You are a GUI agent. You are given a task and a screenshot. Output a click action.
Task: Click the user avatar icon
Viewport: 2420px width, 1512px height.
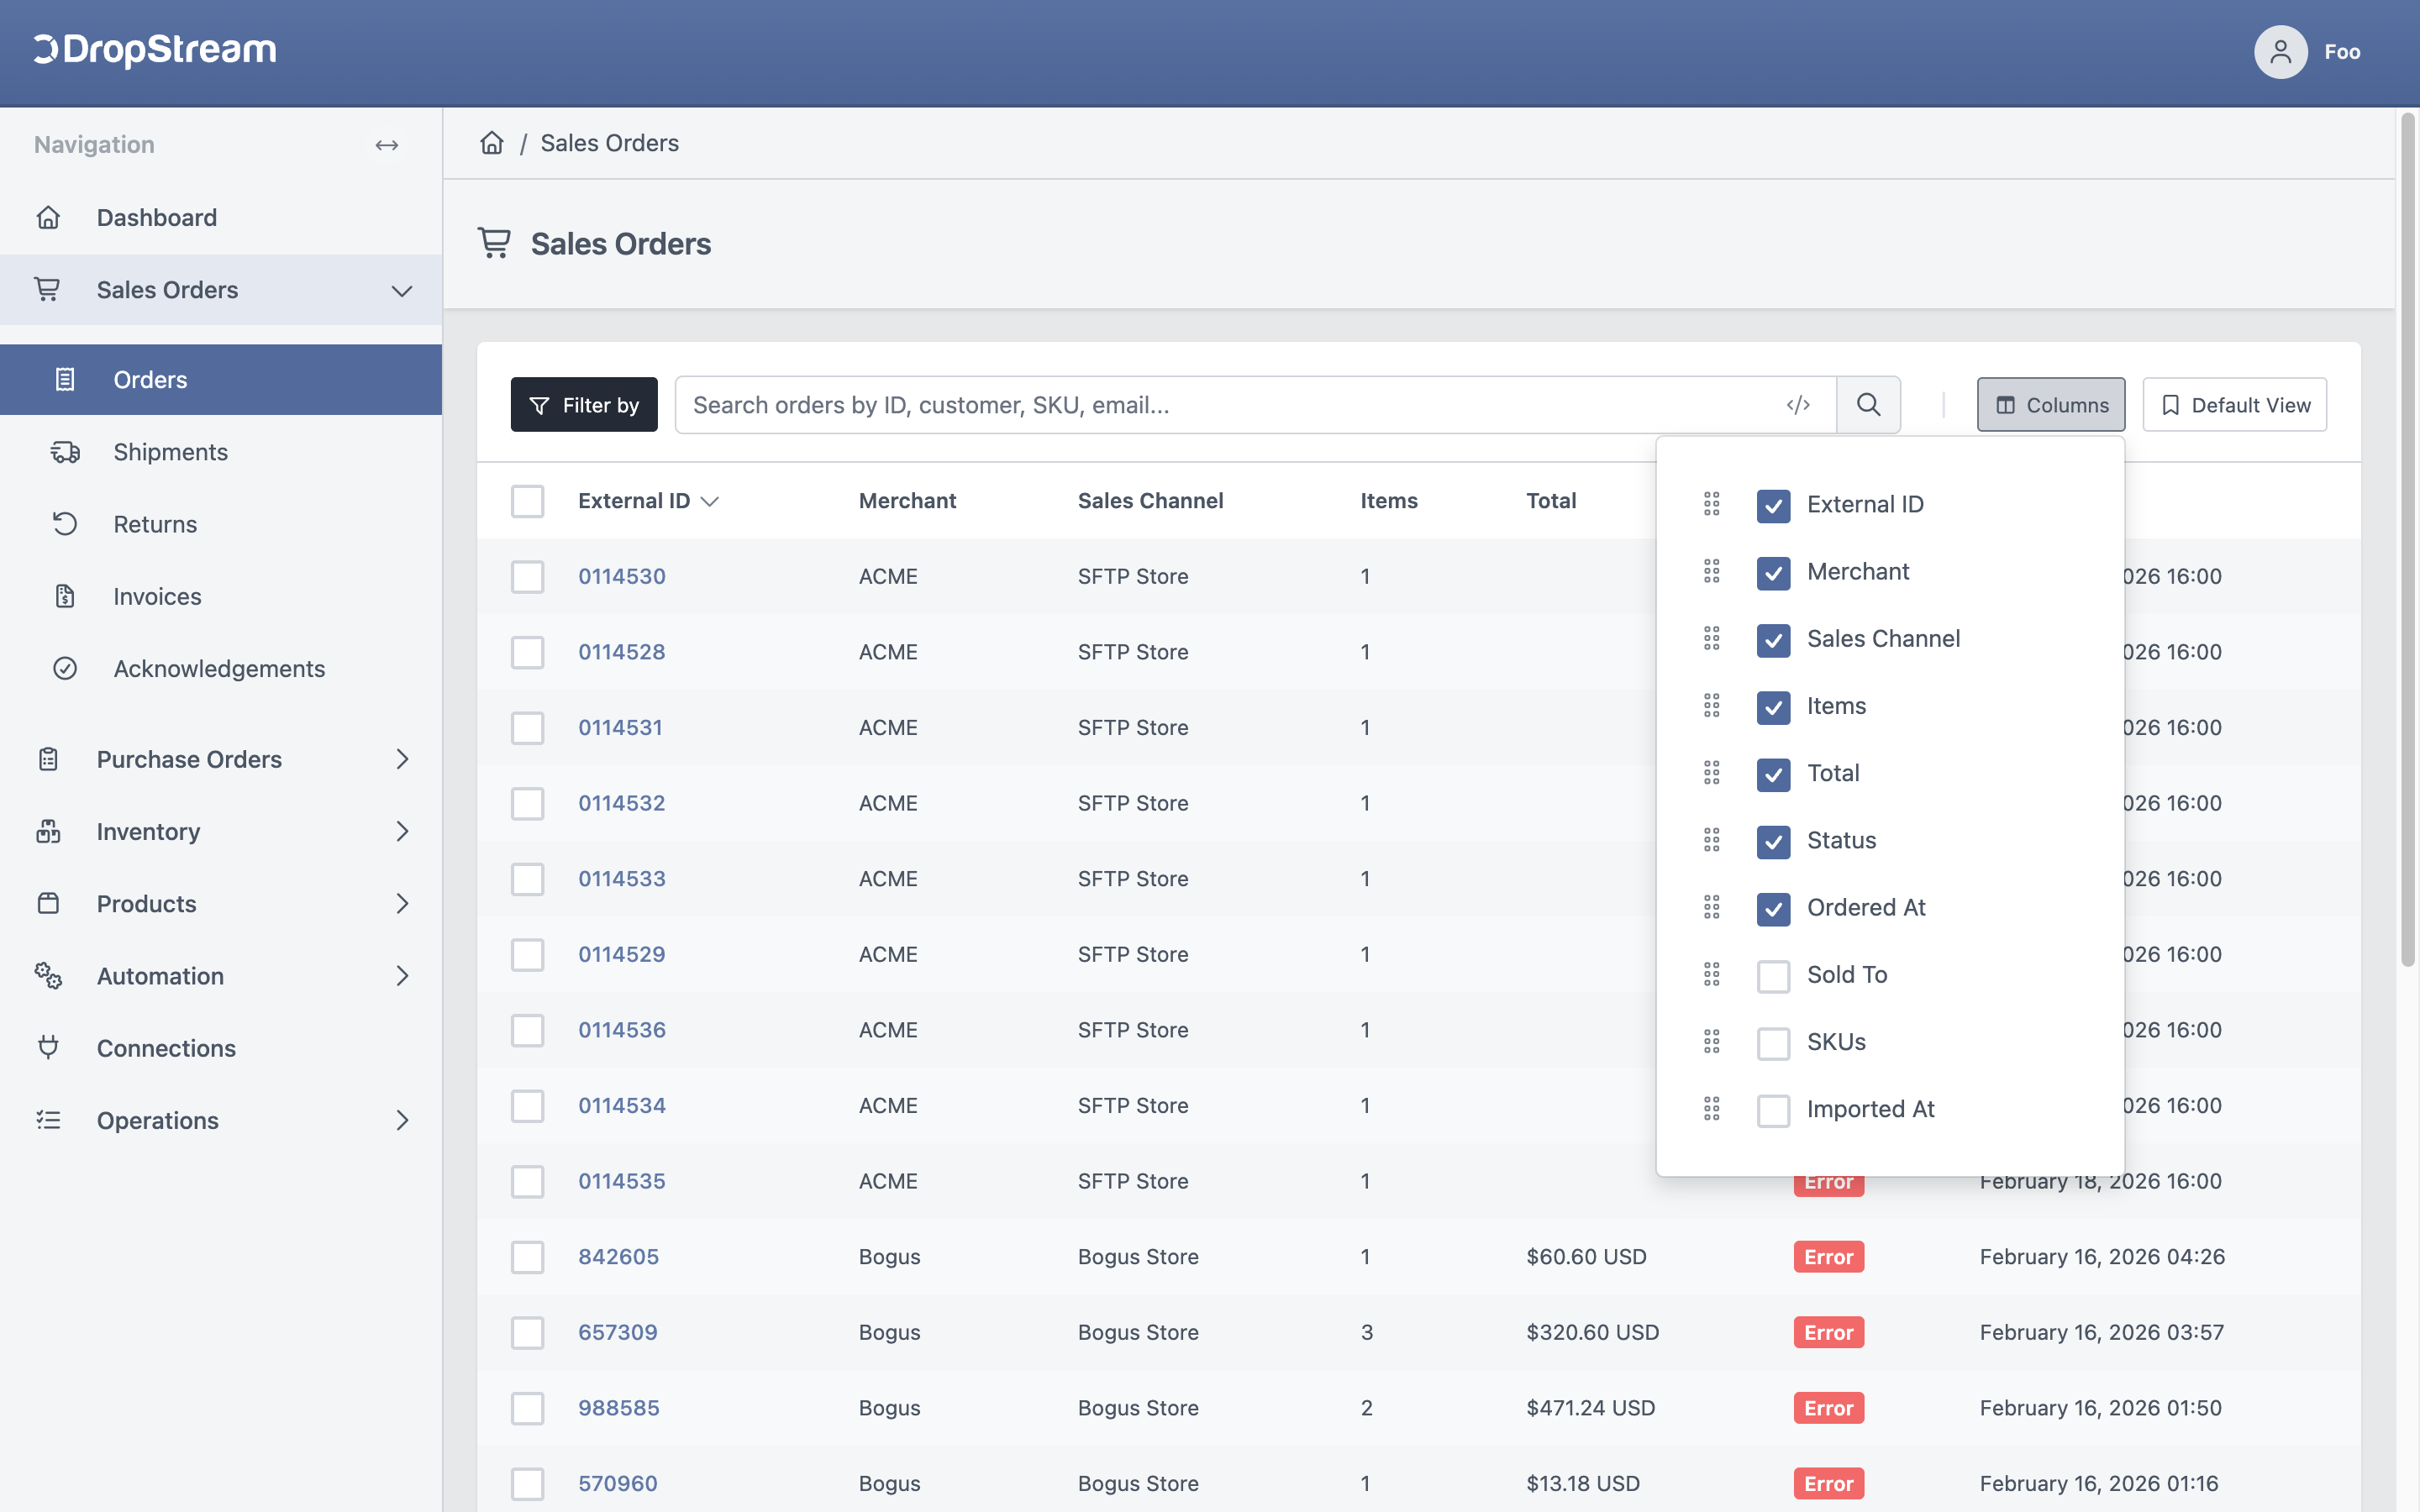tap(2280, 51)
